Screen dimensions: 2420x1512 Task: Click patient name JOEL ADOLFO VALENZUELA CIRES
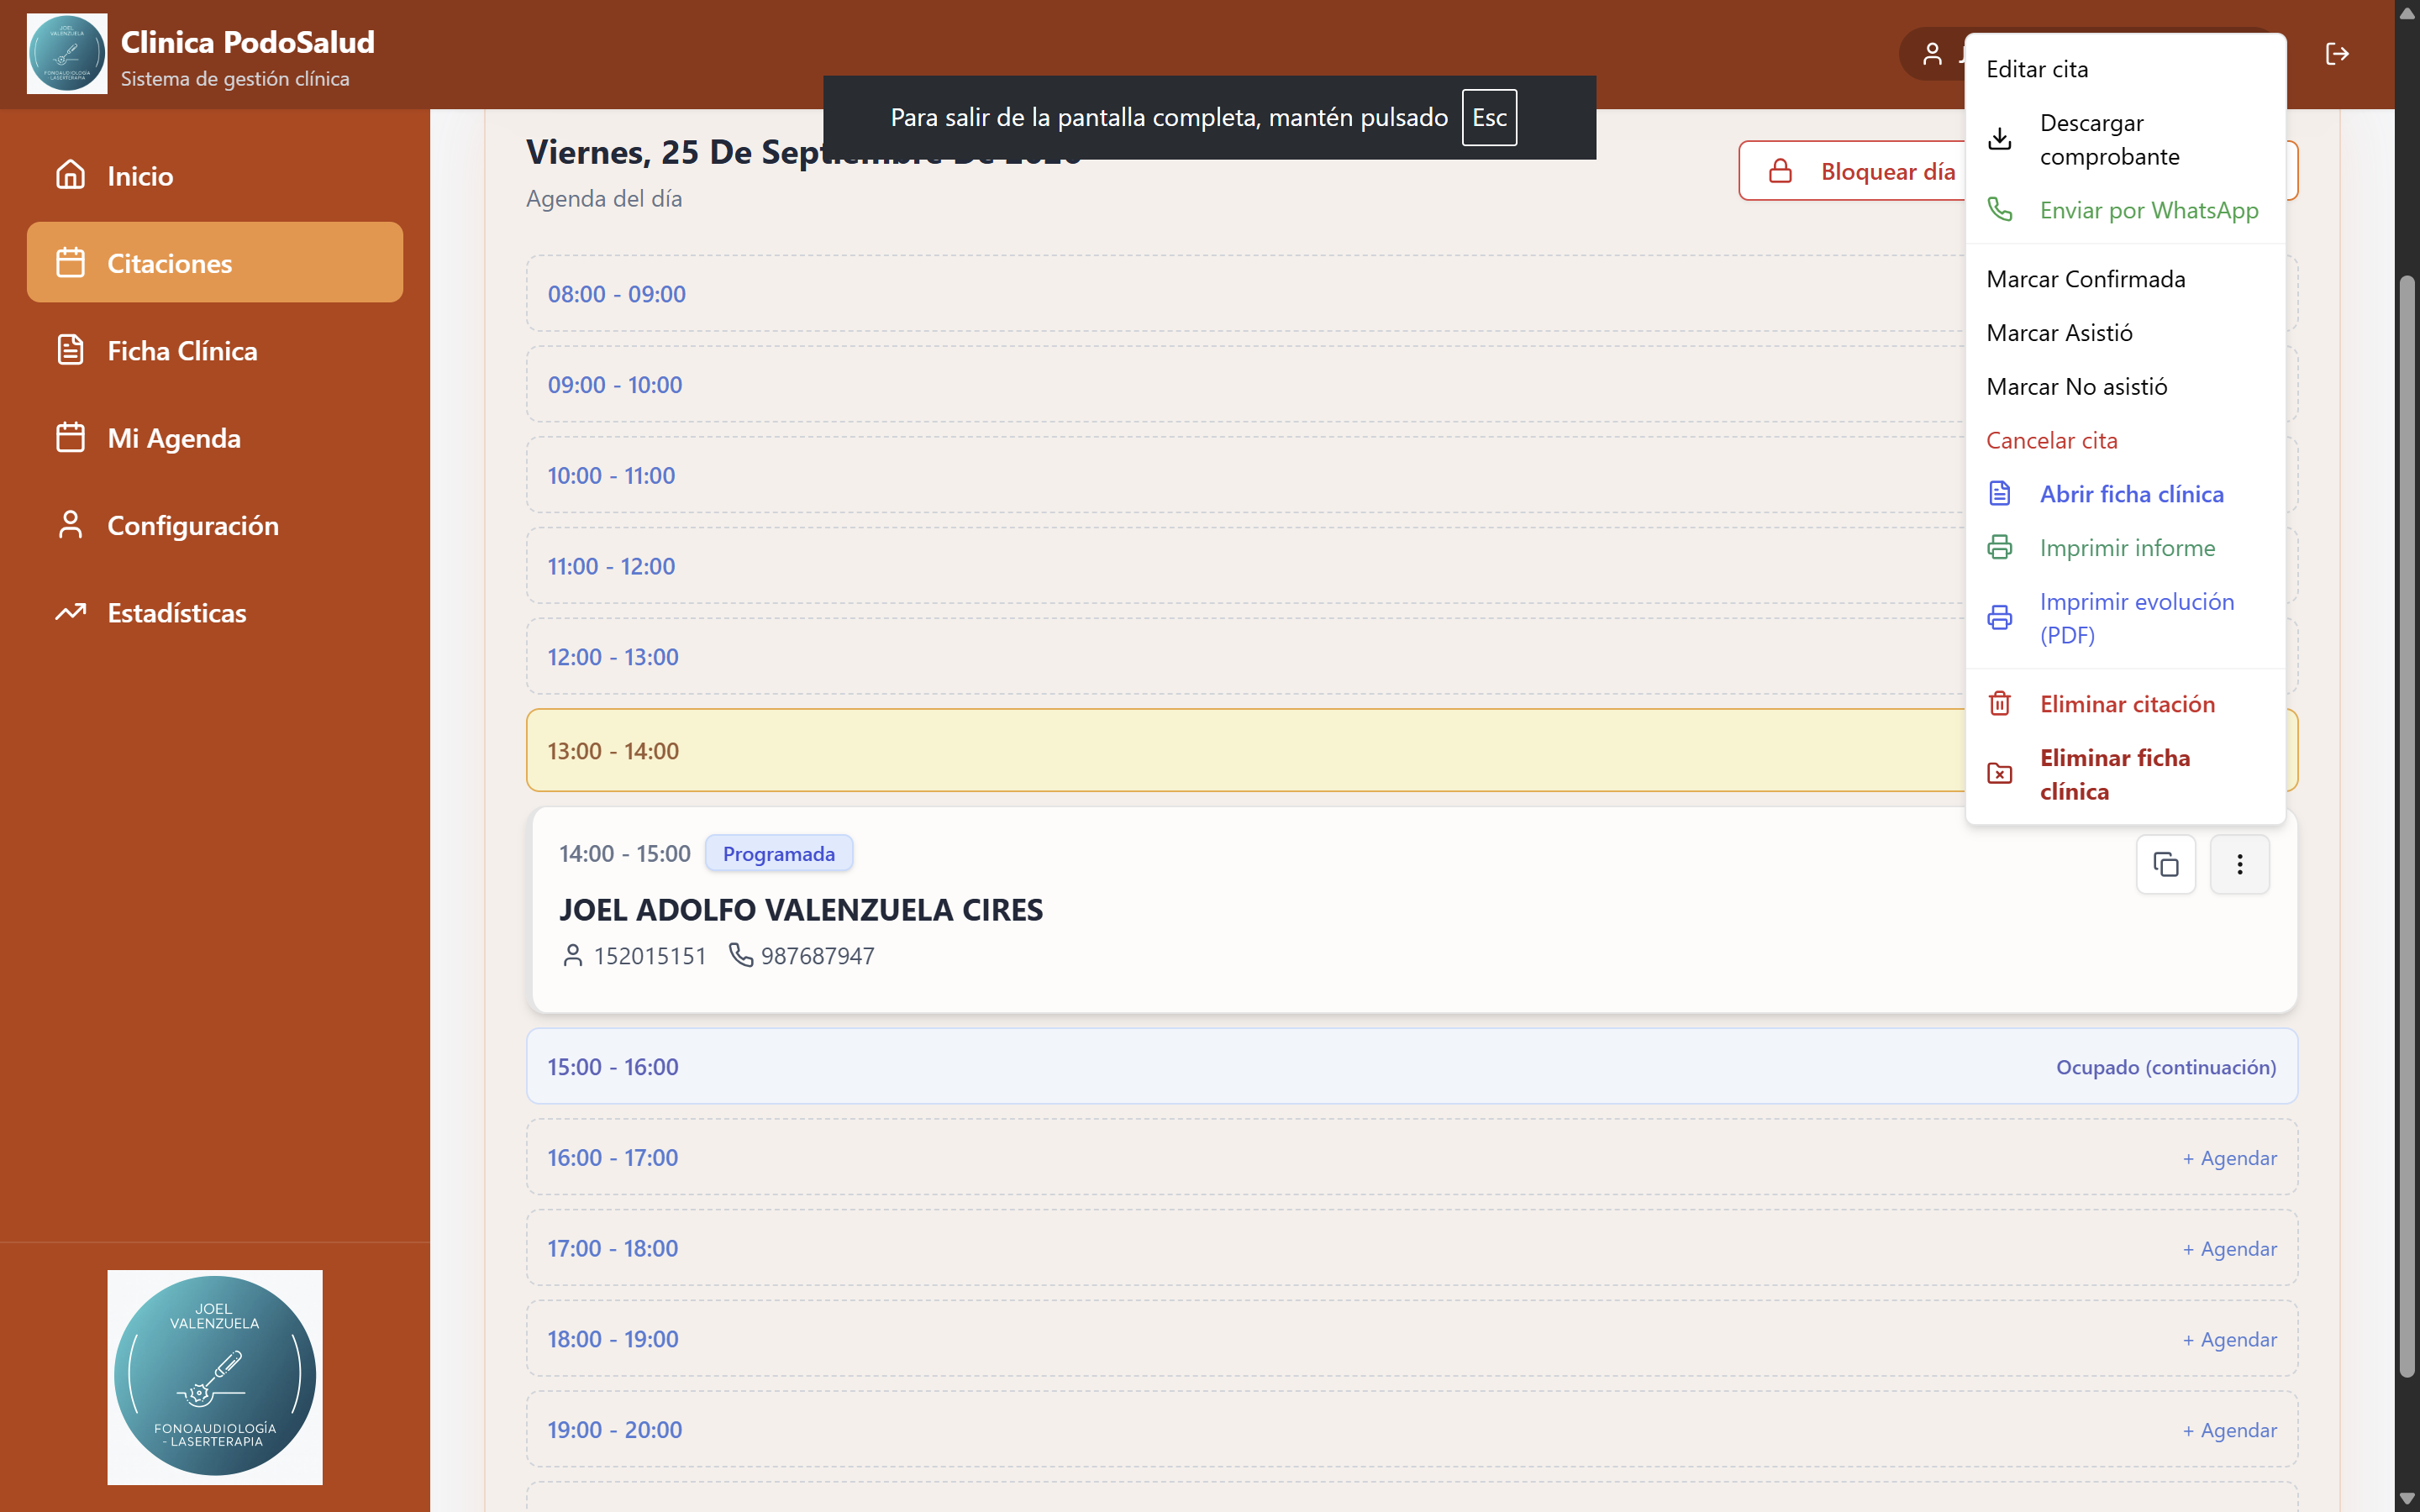coord(800,910)
